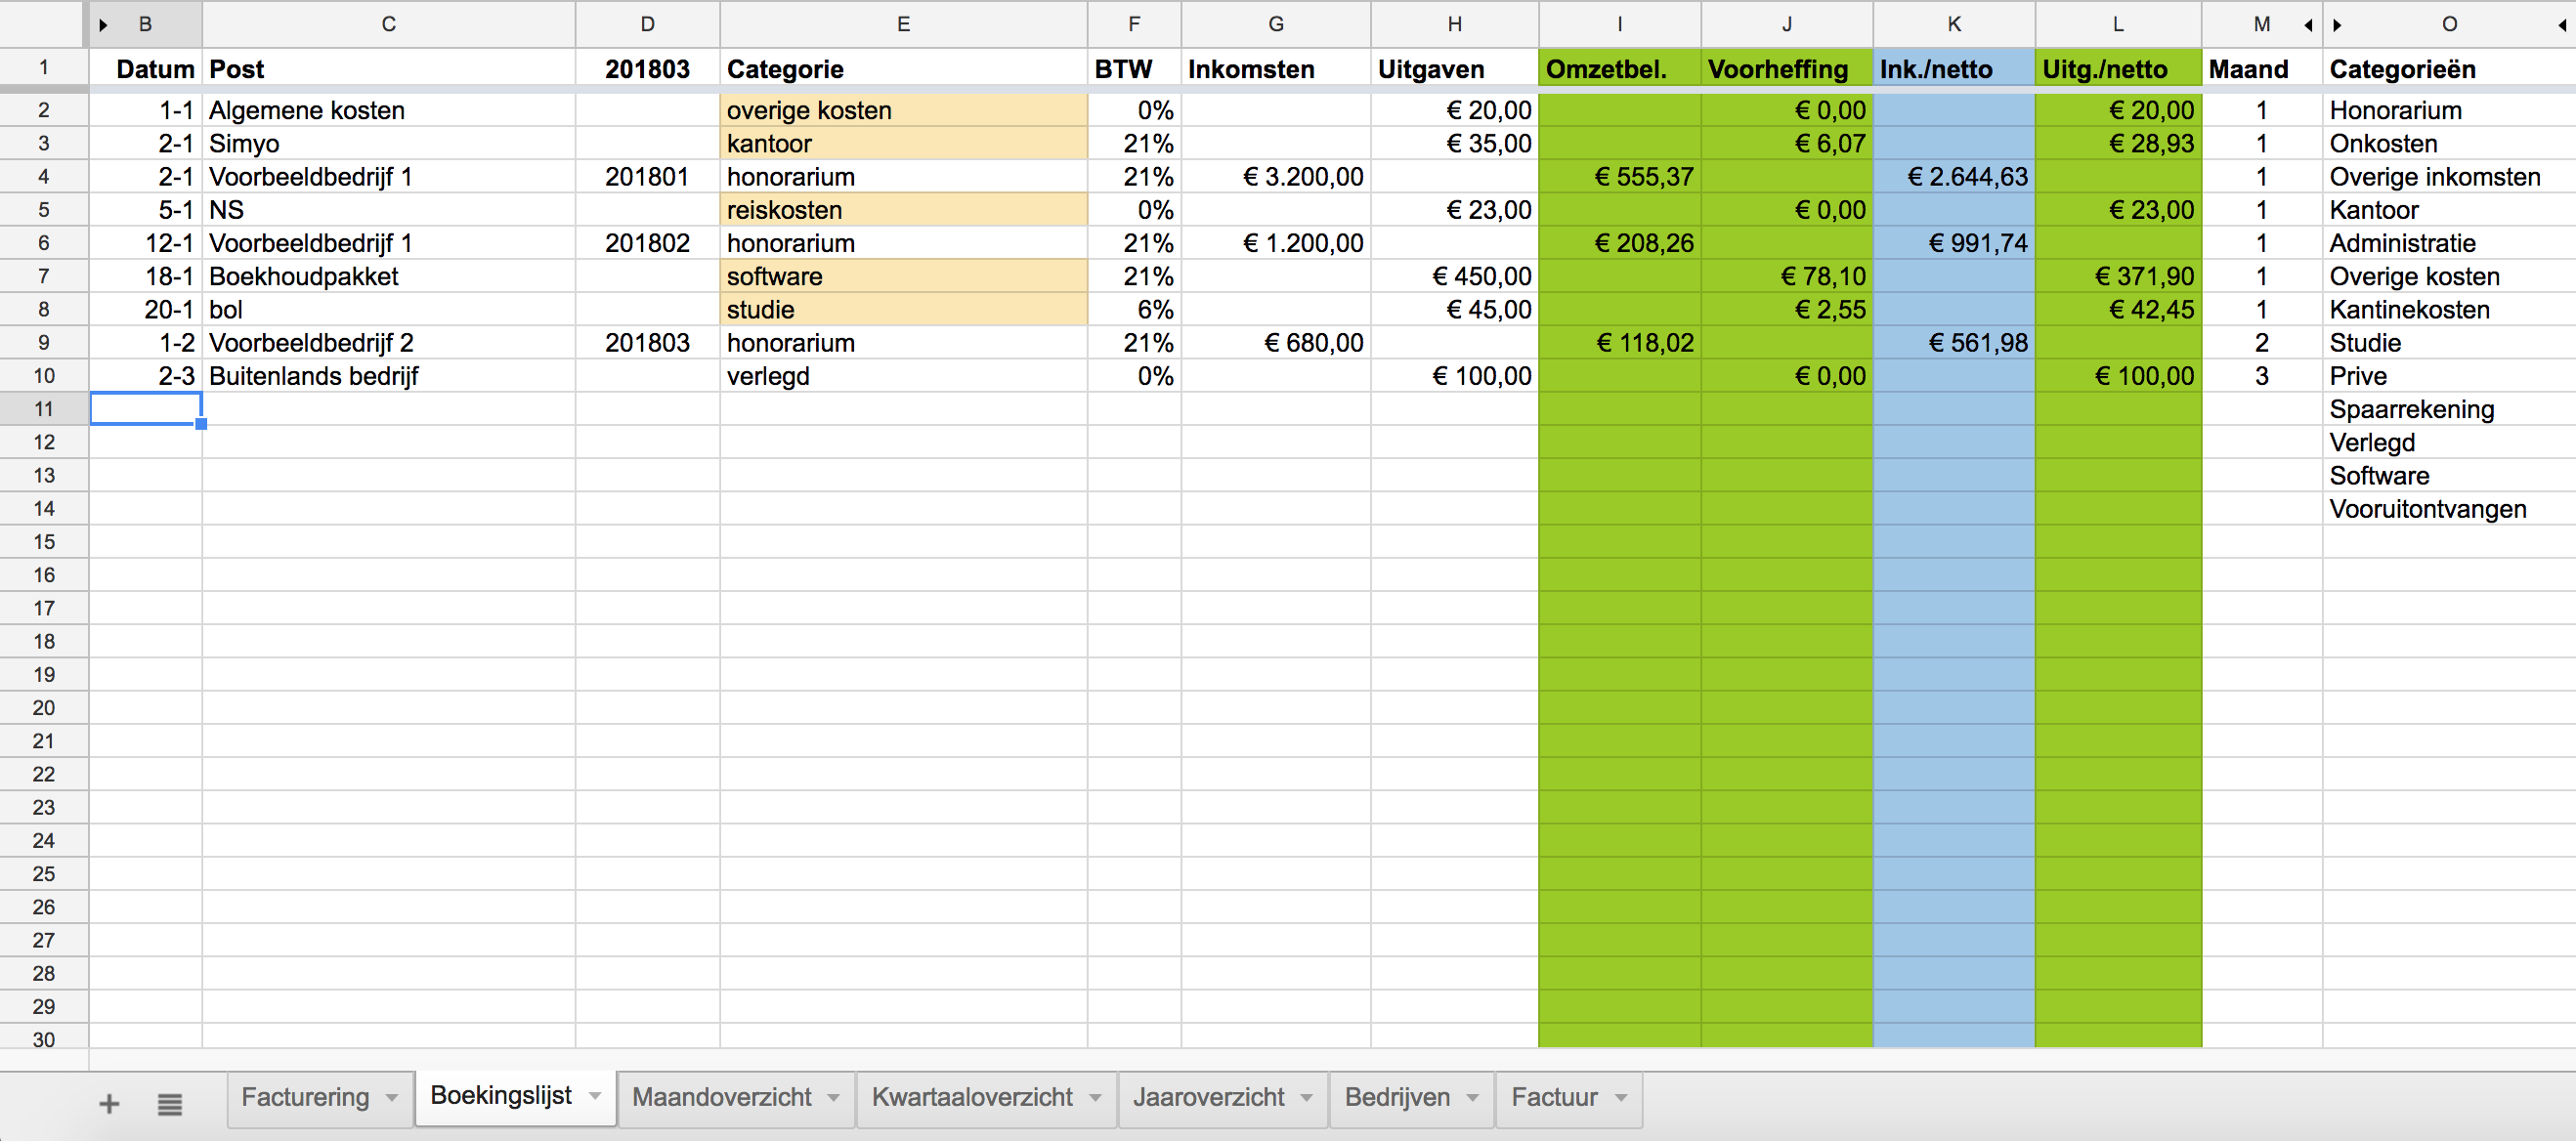Click the Categorieën header cell
The image size is (2576, 1141).
click(2448, 69)
